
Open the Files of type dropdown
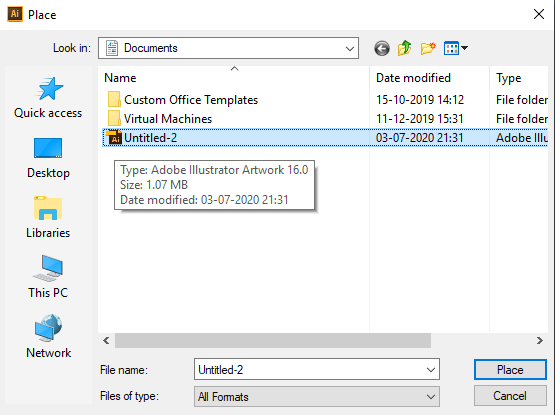point(317,397)
